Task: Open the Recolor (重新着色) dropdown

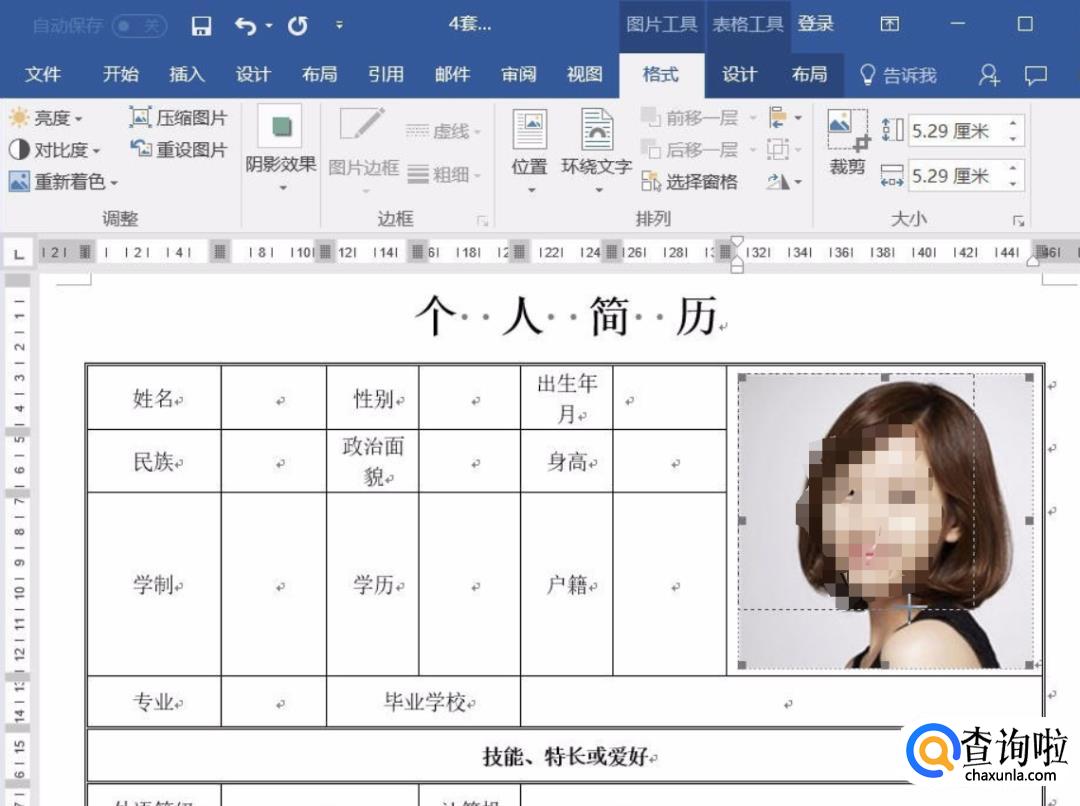Action: (x=64, y=182)
